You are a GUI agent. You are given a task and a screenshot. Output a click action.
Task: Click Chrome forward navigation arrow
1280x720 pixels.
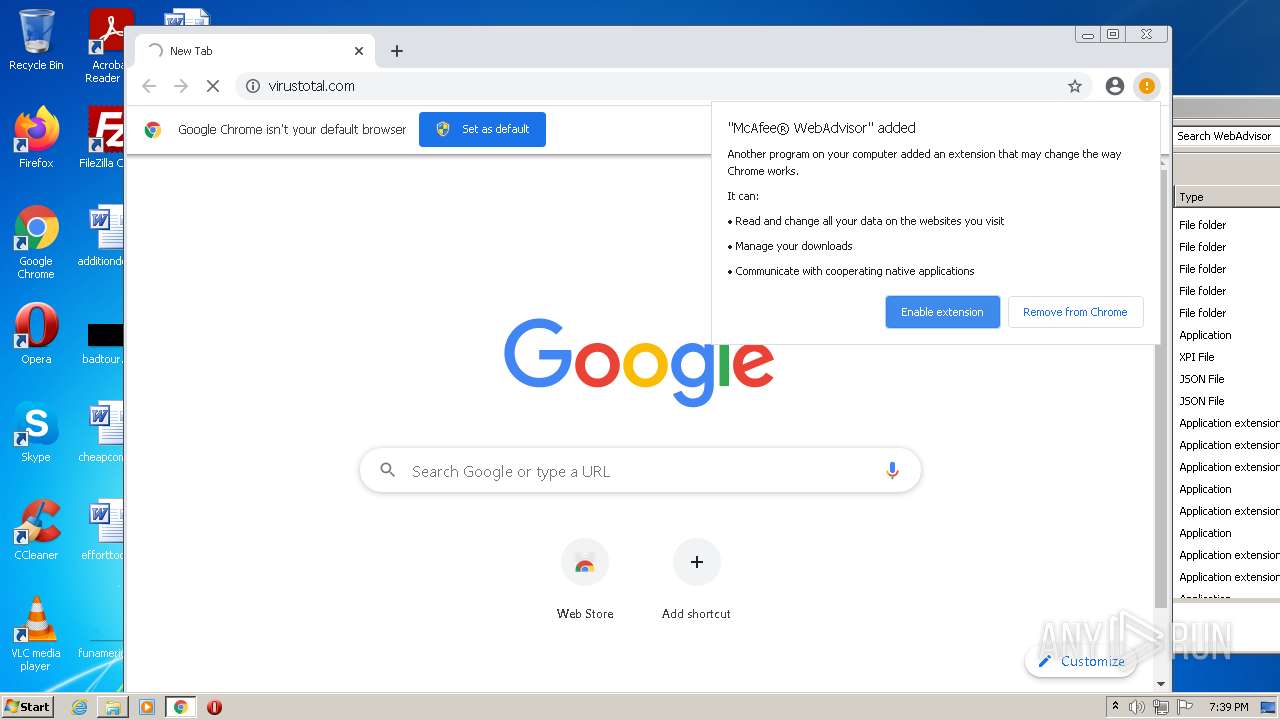point(181,86)
